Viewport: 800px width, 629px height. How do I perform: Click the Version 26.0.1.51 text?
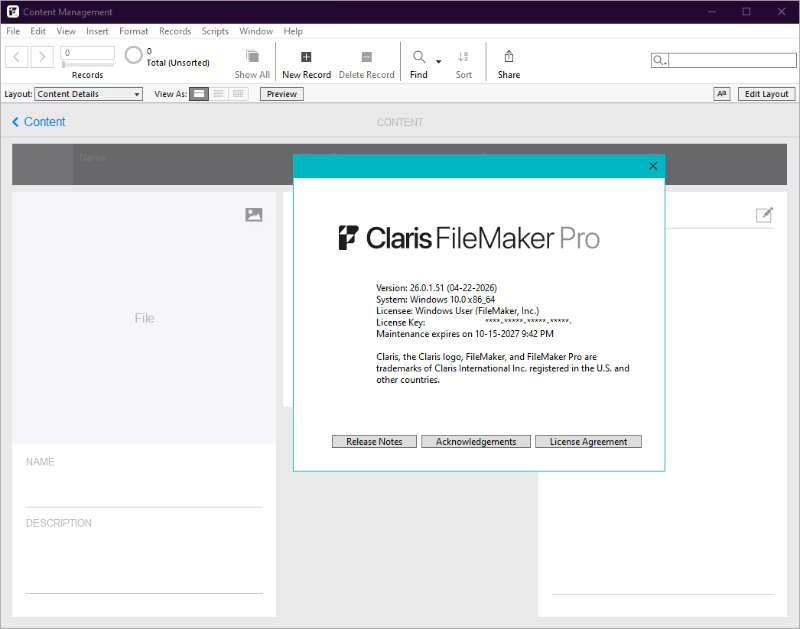coord(436,288)
